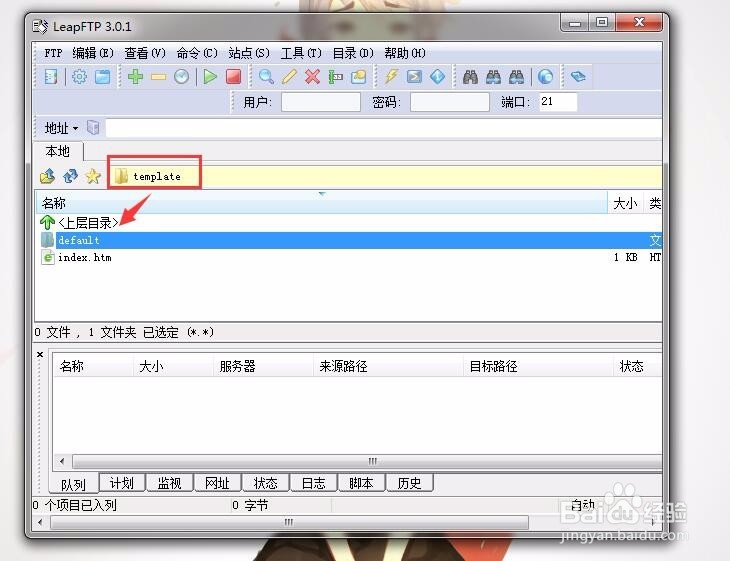The height and width of the screenshot is (561, 730).
Task: Click the queue 状态 column header
Action: point(637,366)
